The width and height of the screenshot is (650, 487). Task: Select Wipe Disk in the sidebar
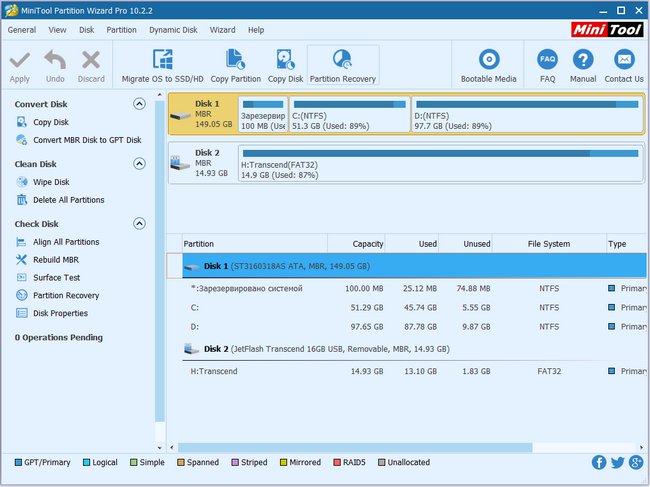pos(51,182)
